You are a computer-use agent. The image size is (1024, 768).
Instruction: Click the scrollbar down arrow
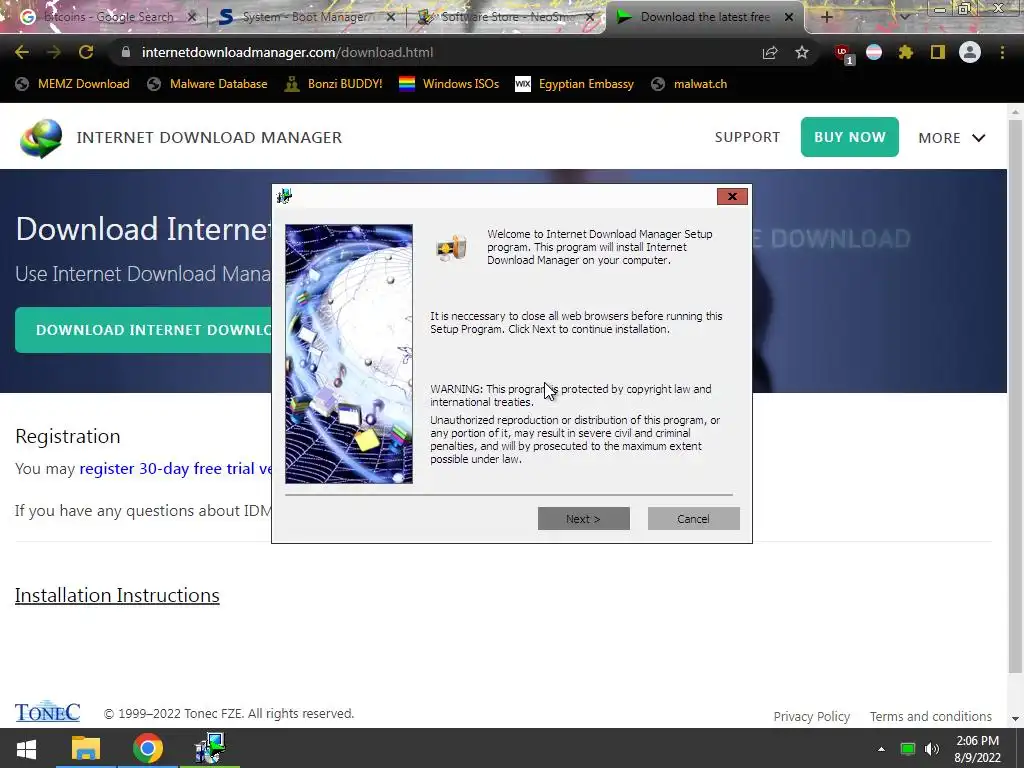[x=1015, y=718]
